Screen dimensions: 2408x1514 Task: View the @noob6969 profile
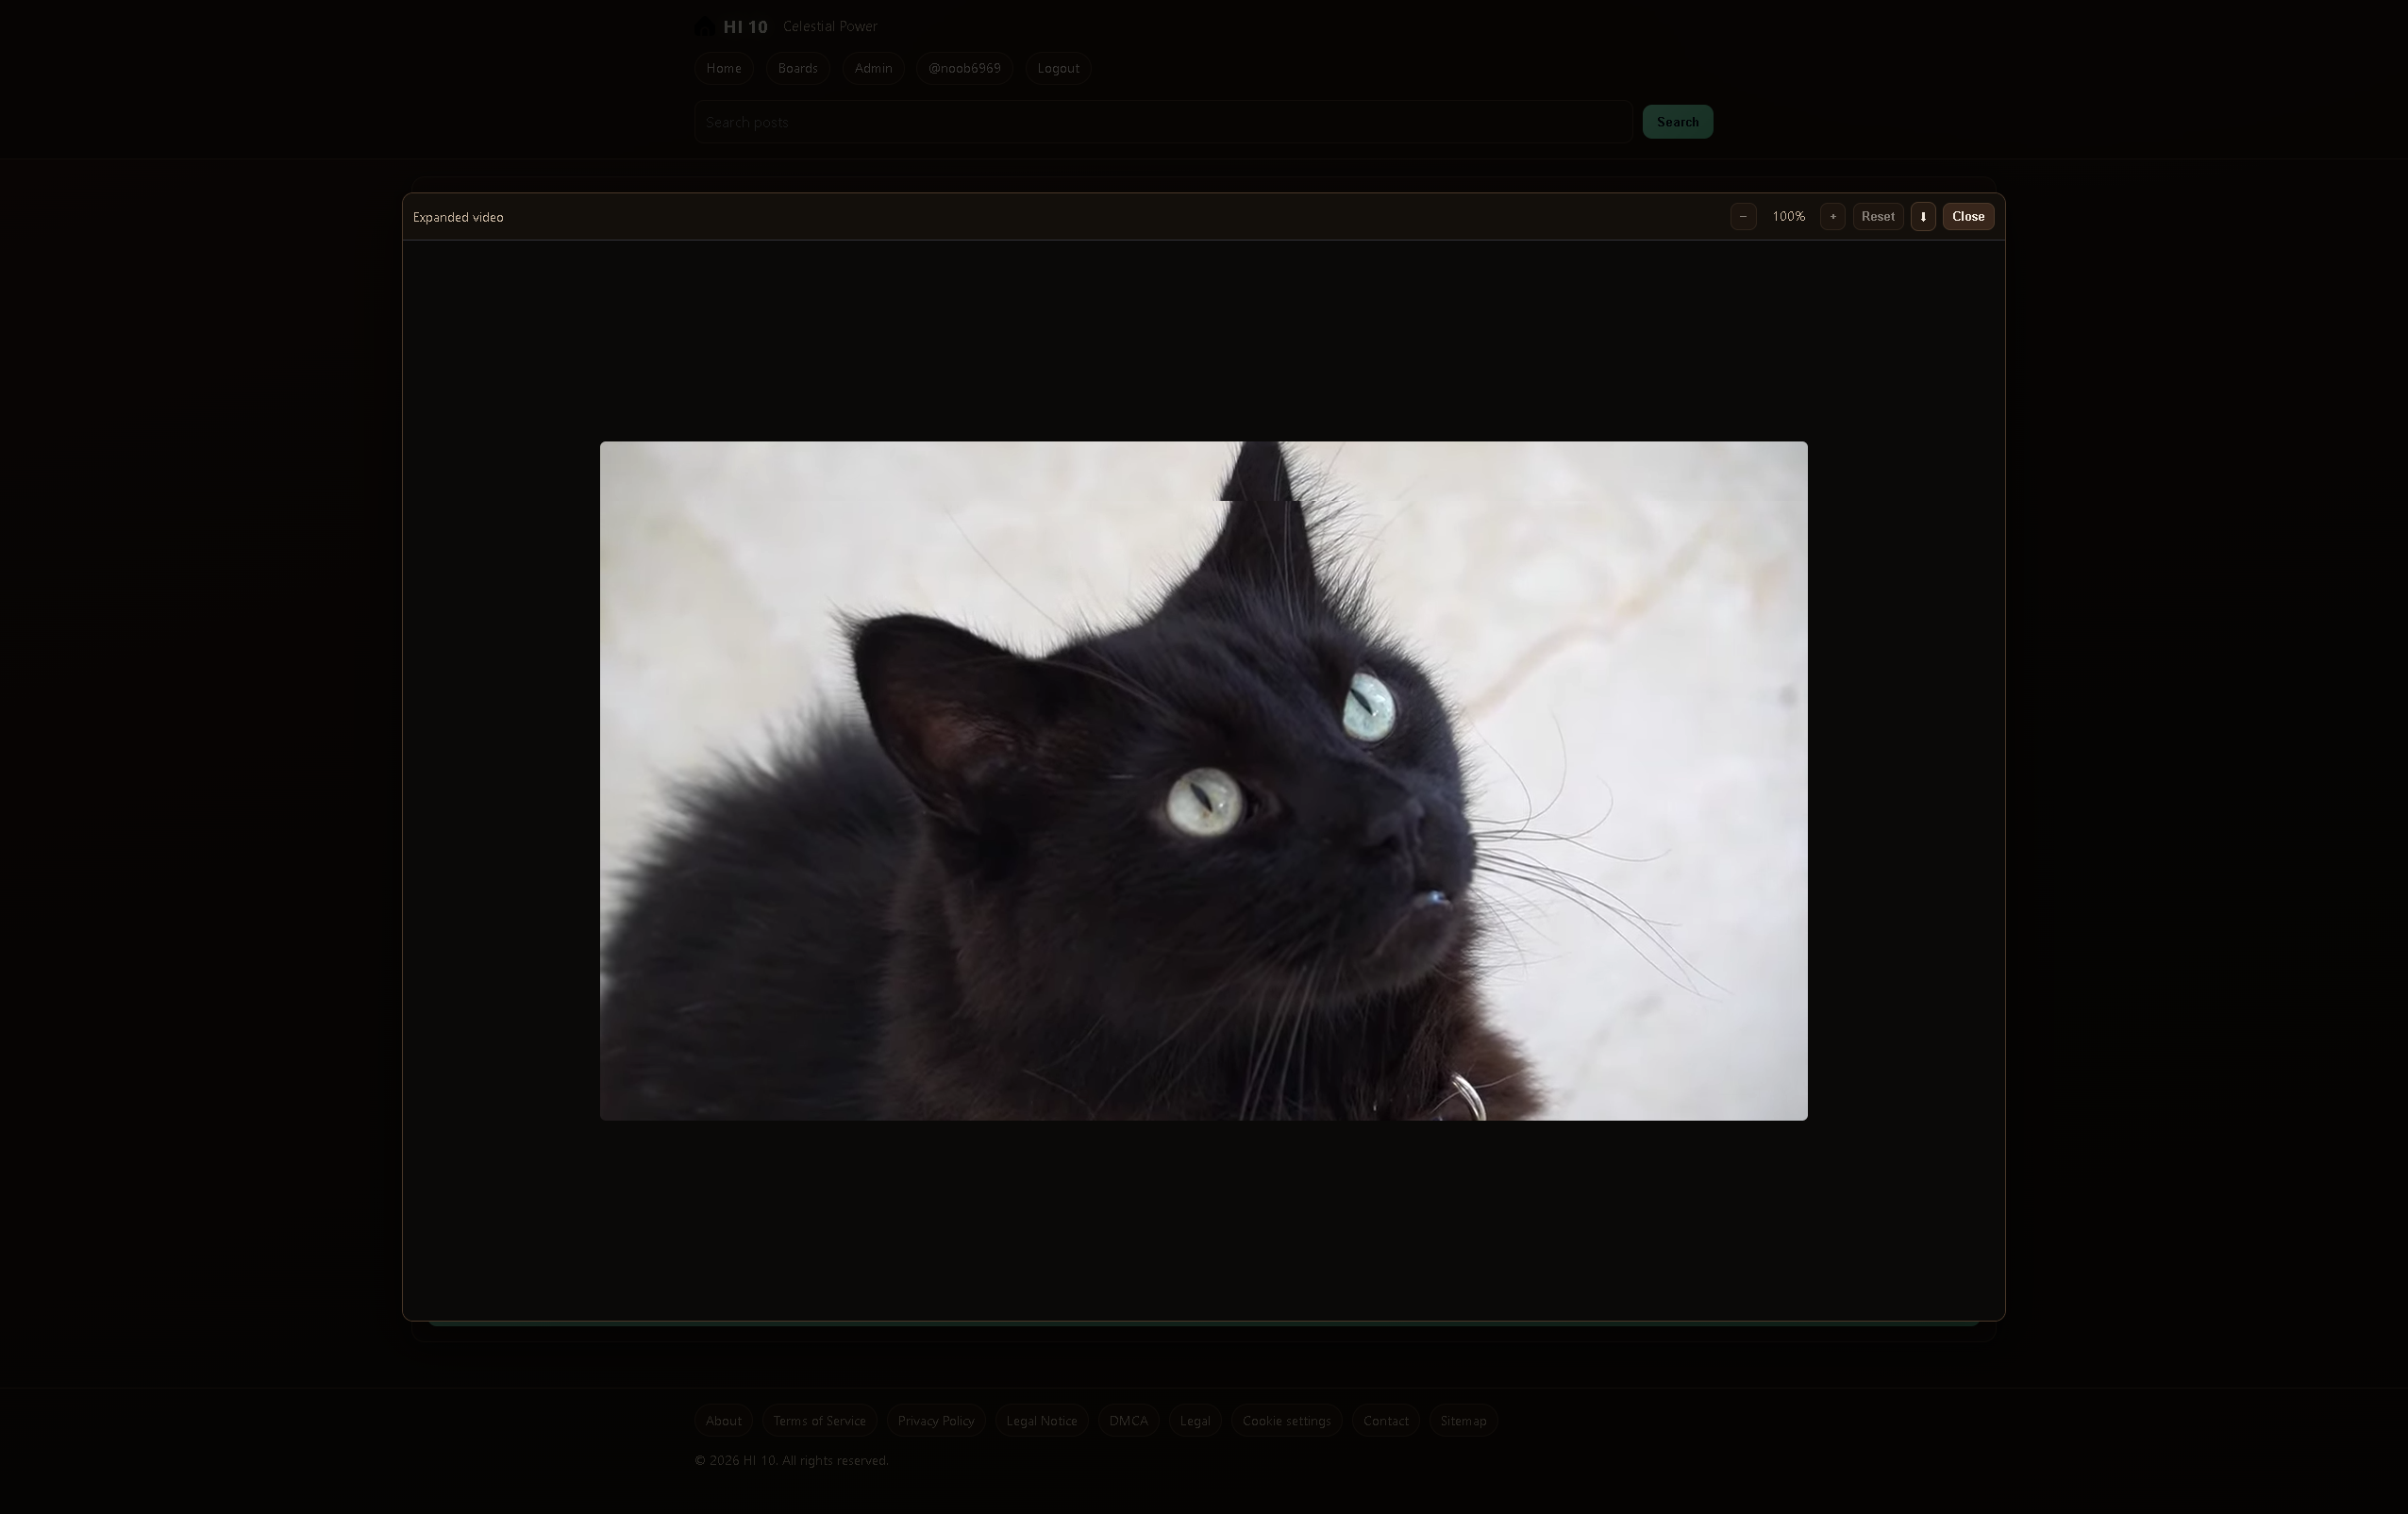click(964, 67)
